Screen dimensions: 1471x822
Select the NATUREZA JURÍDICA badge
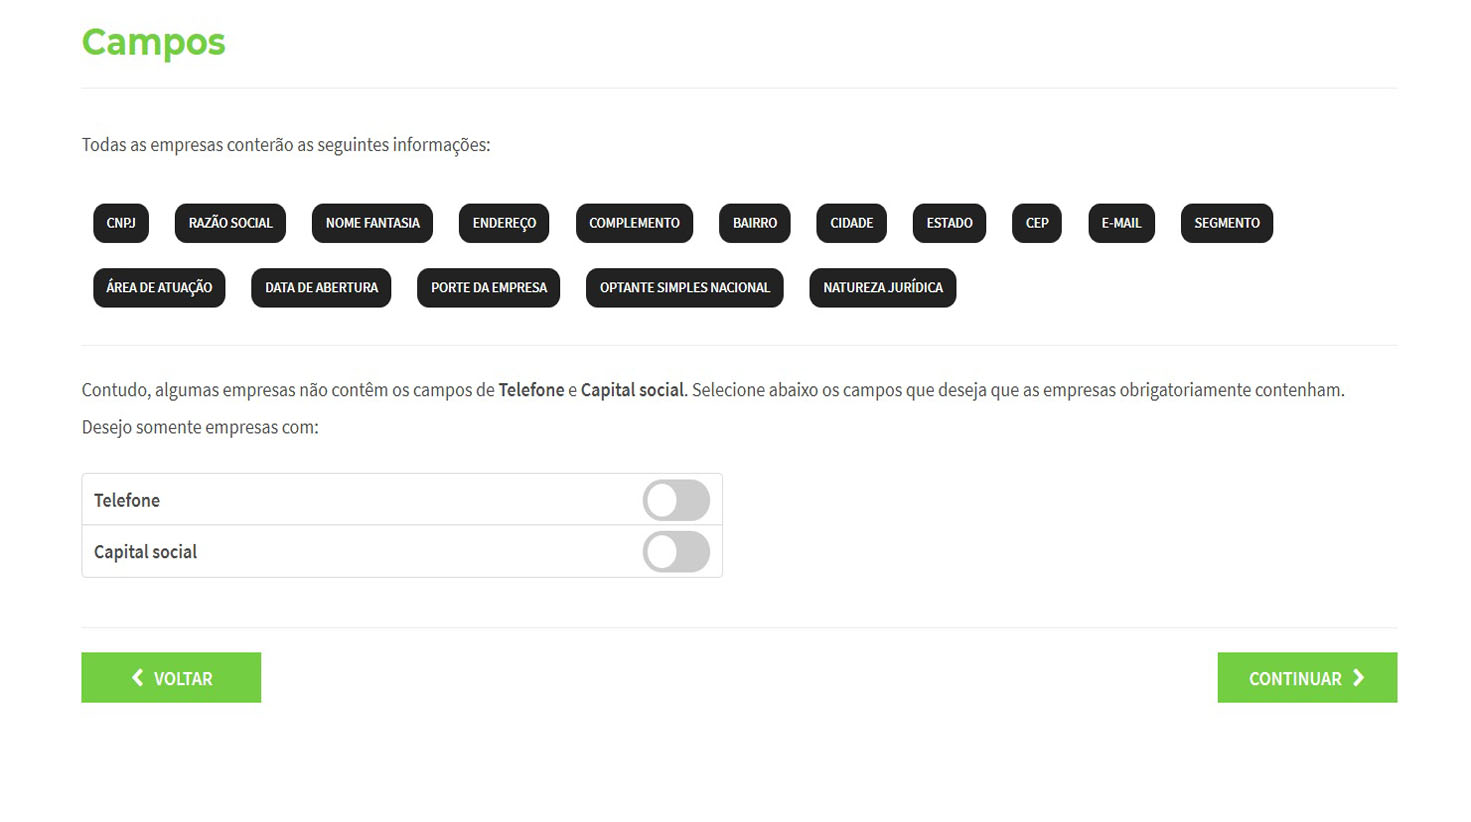[x=883, y=288]
